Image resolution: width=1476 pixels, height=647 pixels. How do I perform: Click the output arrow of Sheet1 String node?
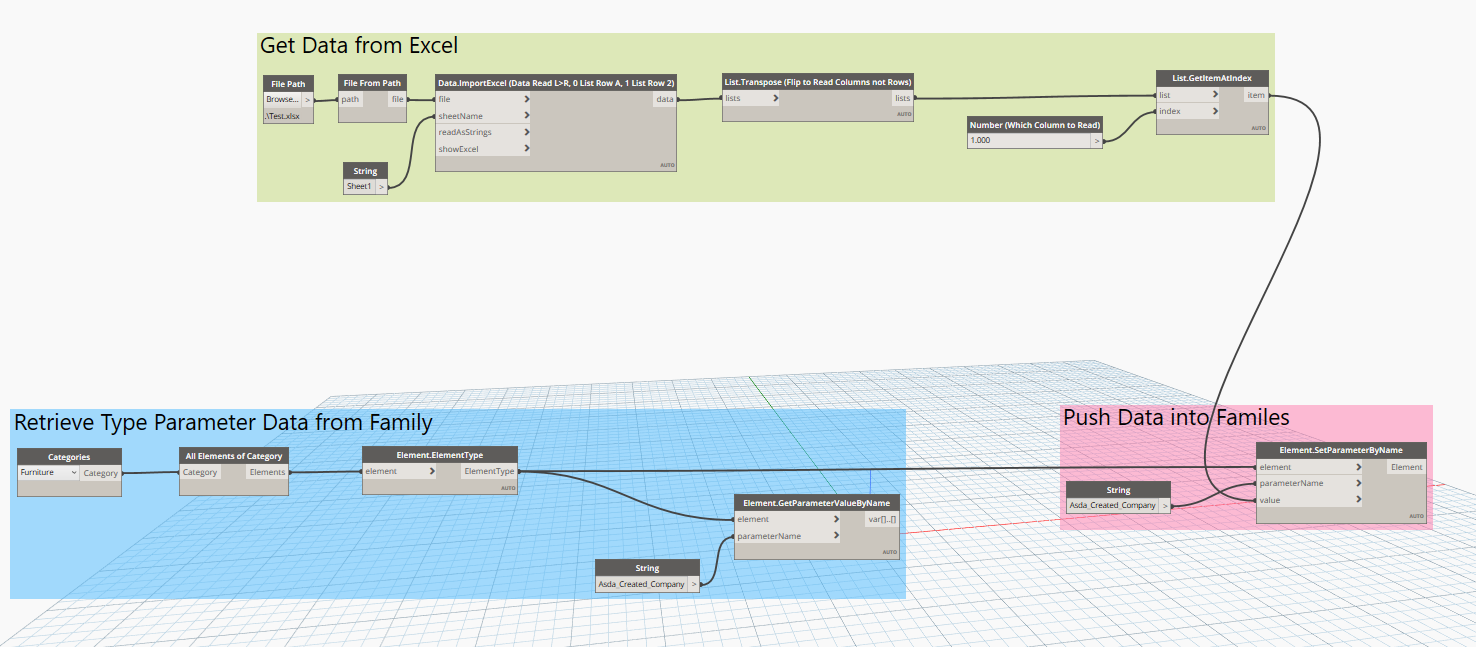coord(381,186)
